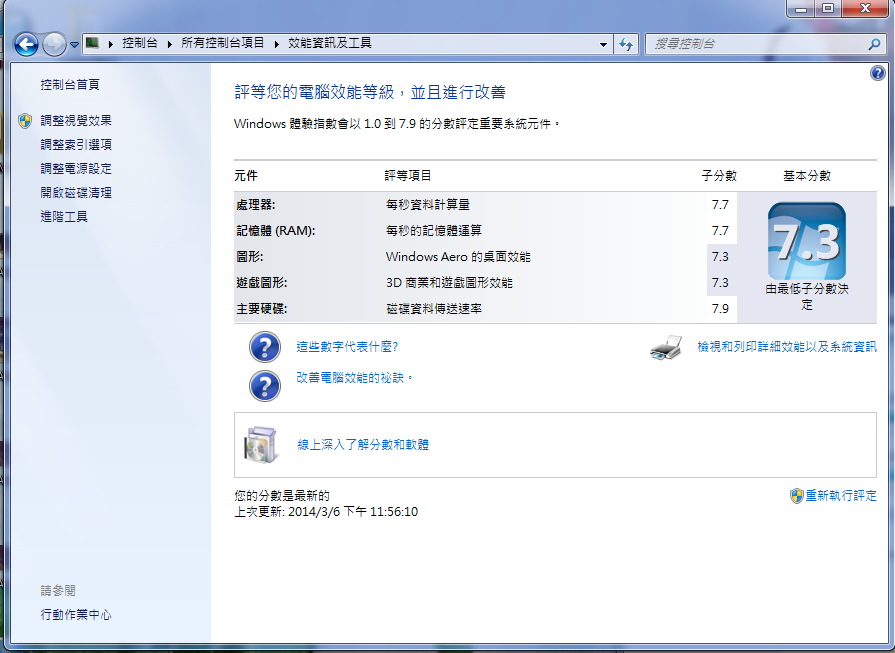The image size is (895, 653).
Task: Minimize the window
Action: tap(800, 8)
